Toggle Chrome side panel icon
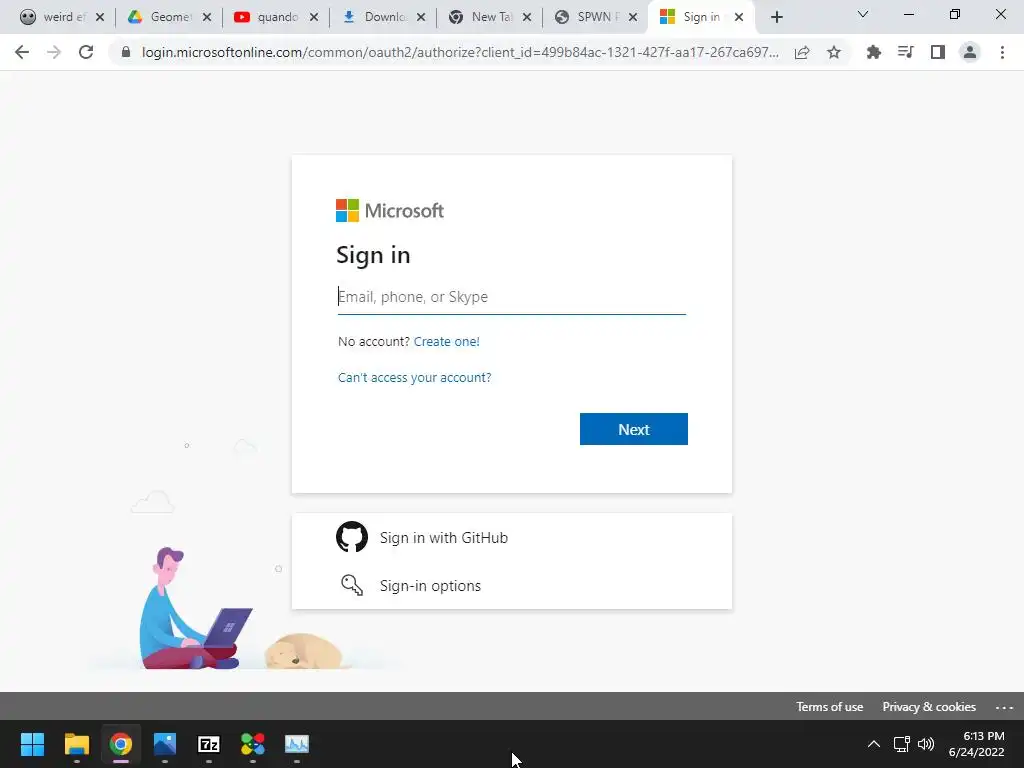The width and height of the screenshot is (1024, 768). pos(938,52)
